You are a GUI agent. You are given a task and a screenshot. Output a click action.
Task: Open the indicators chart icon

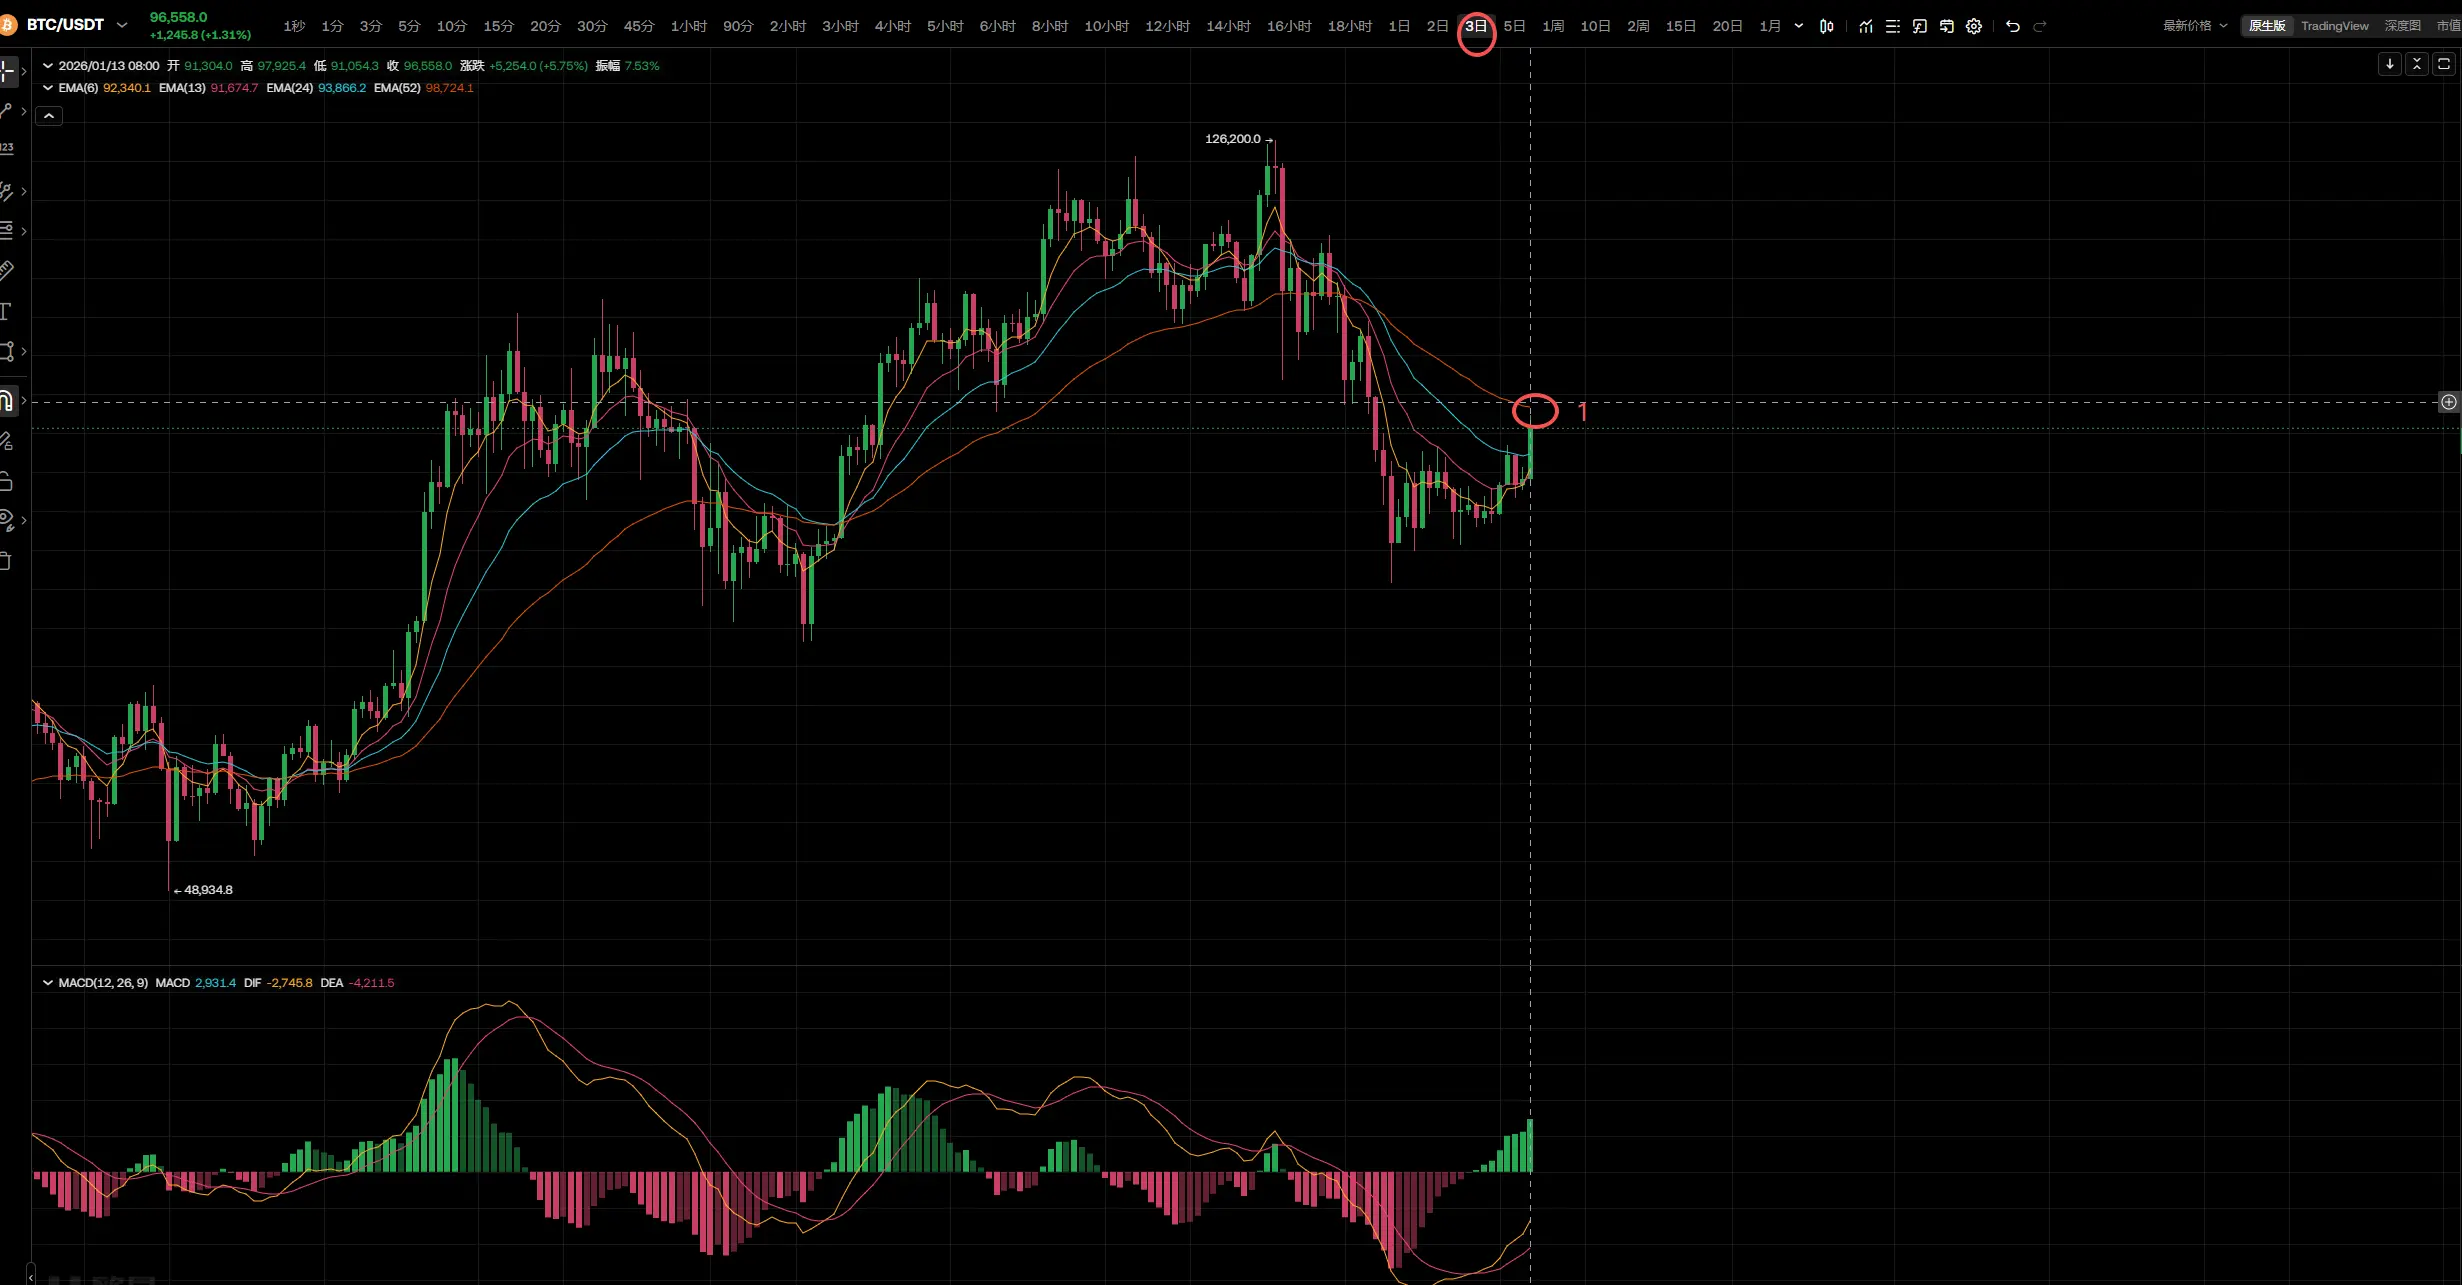(x=1866, y=26)
